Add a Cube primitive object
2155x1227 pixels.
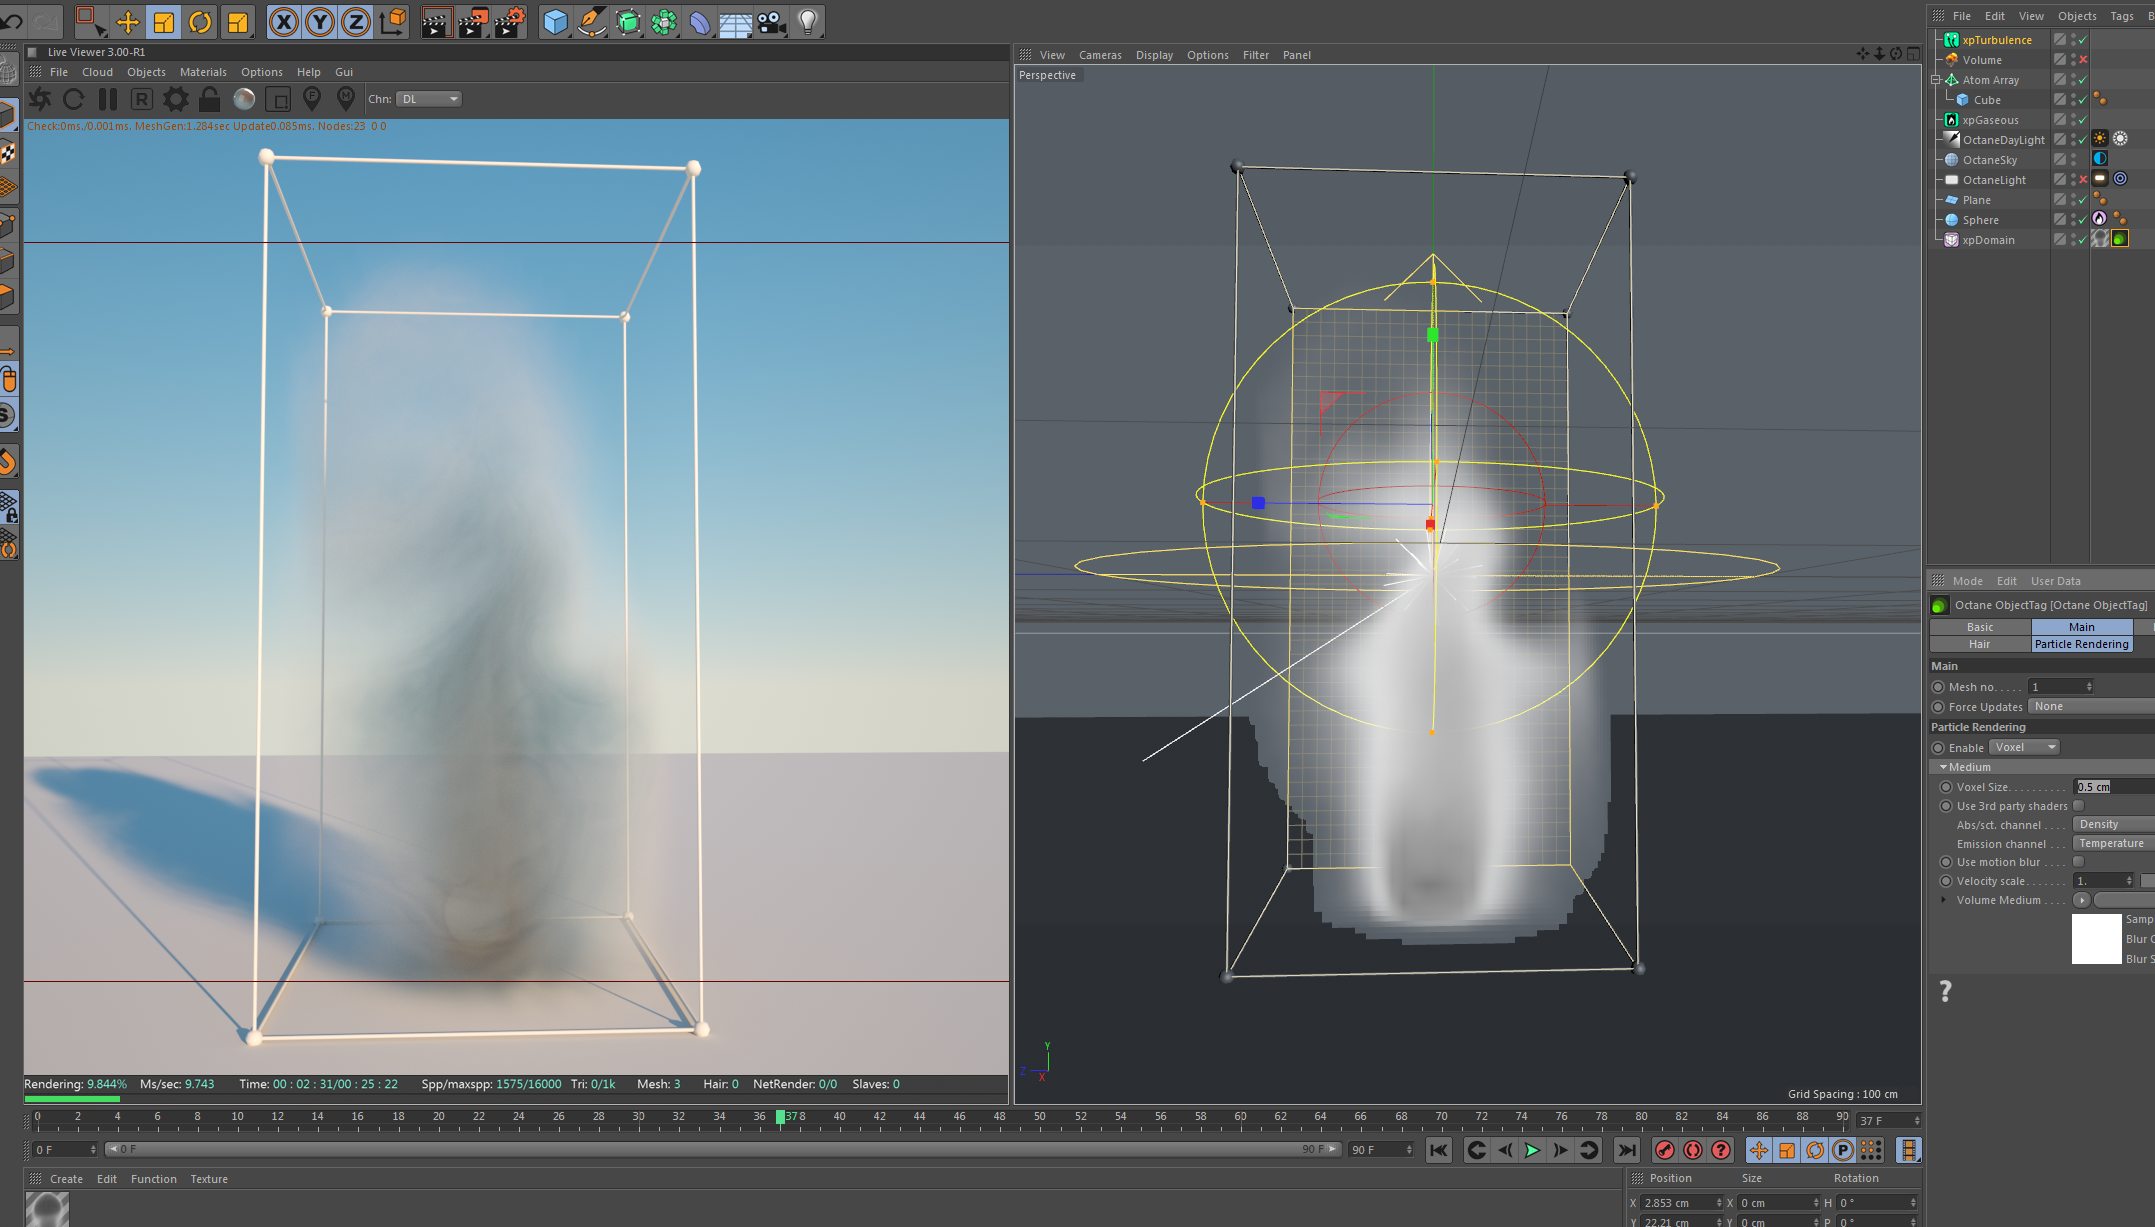555,21
